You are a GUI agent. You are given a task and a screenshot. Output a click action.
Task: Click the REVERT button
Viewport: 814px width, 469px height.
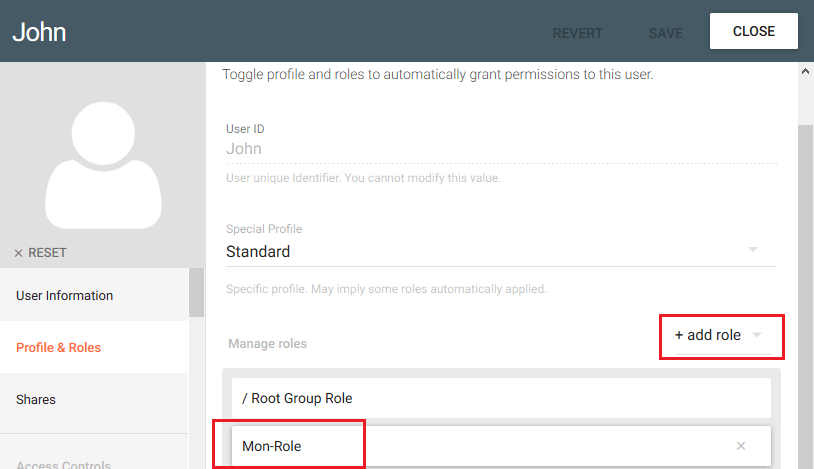[577, 33]
